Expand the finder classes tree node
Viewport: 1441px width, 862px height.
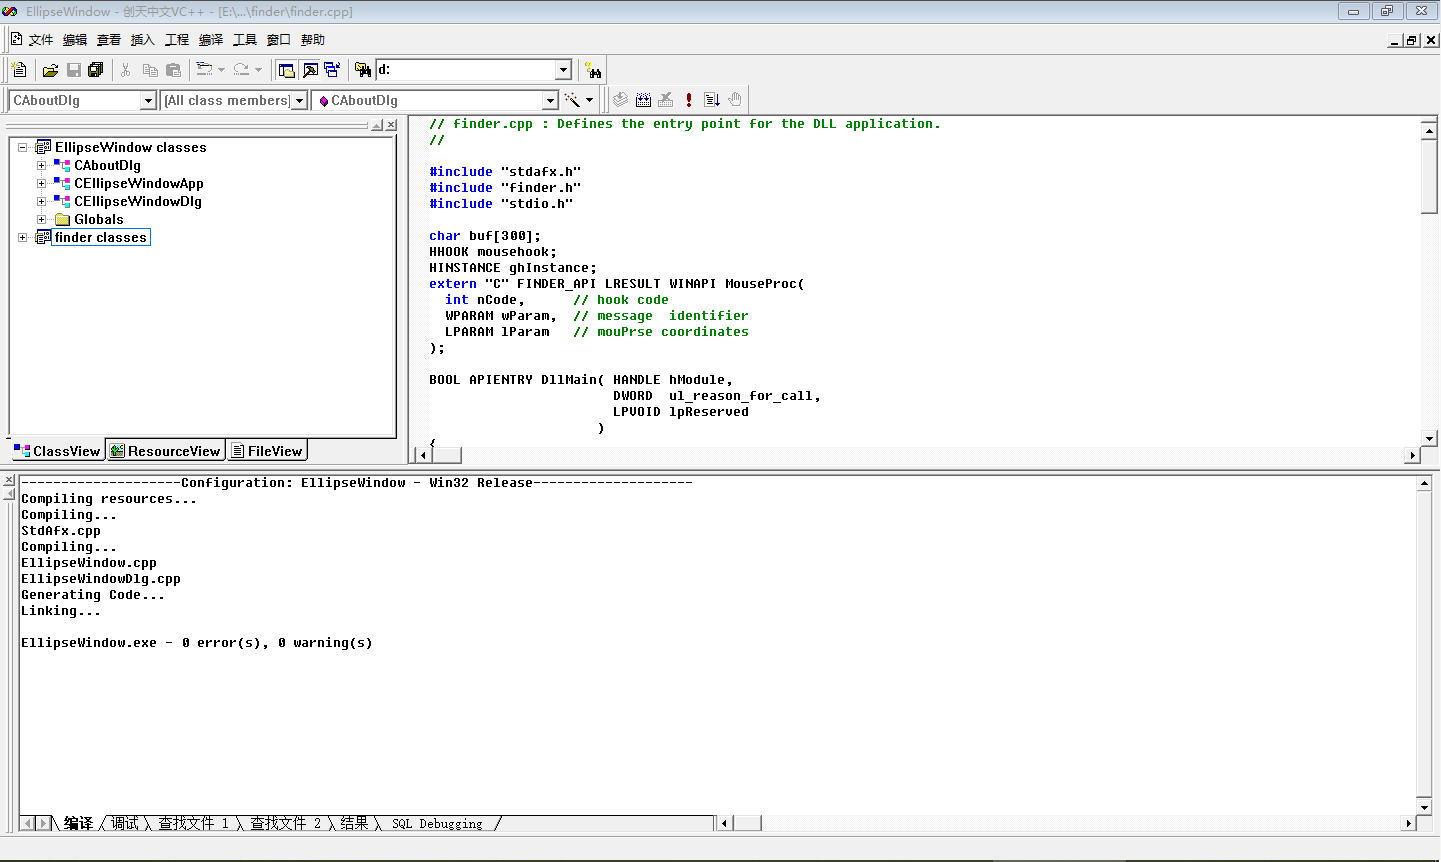[x=22, y=237]
